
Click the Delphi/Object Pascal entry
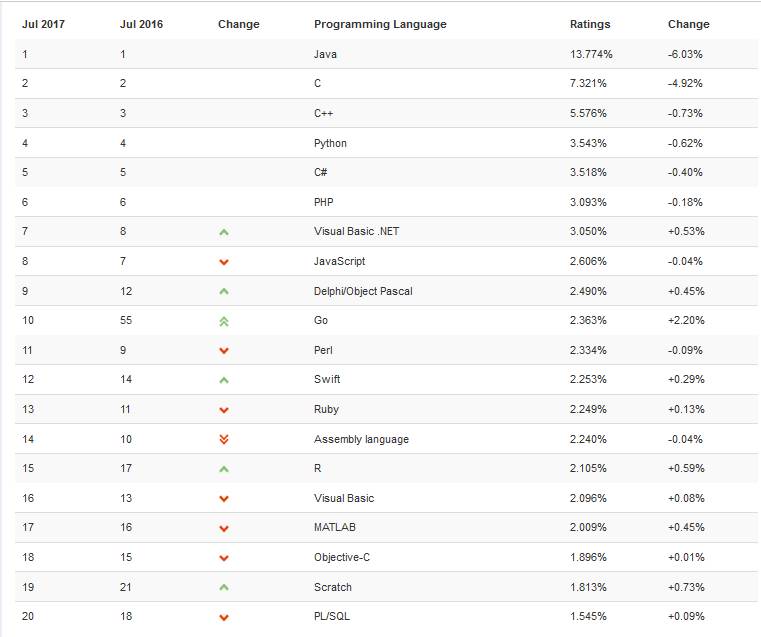click(363, 291)
